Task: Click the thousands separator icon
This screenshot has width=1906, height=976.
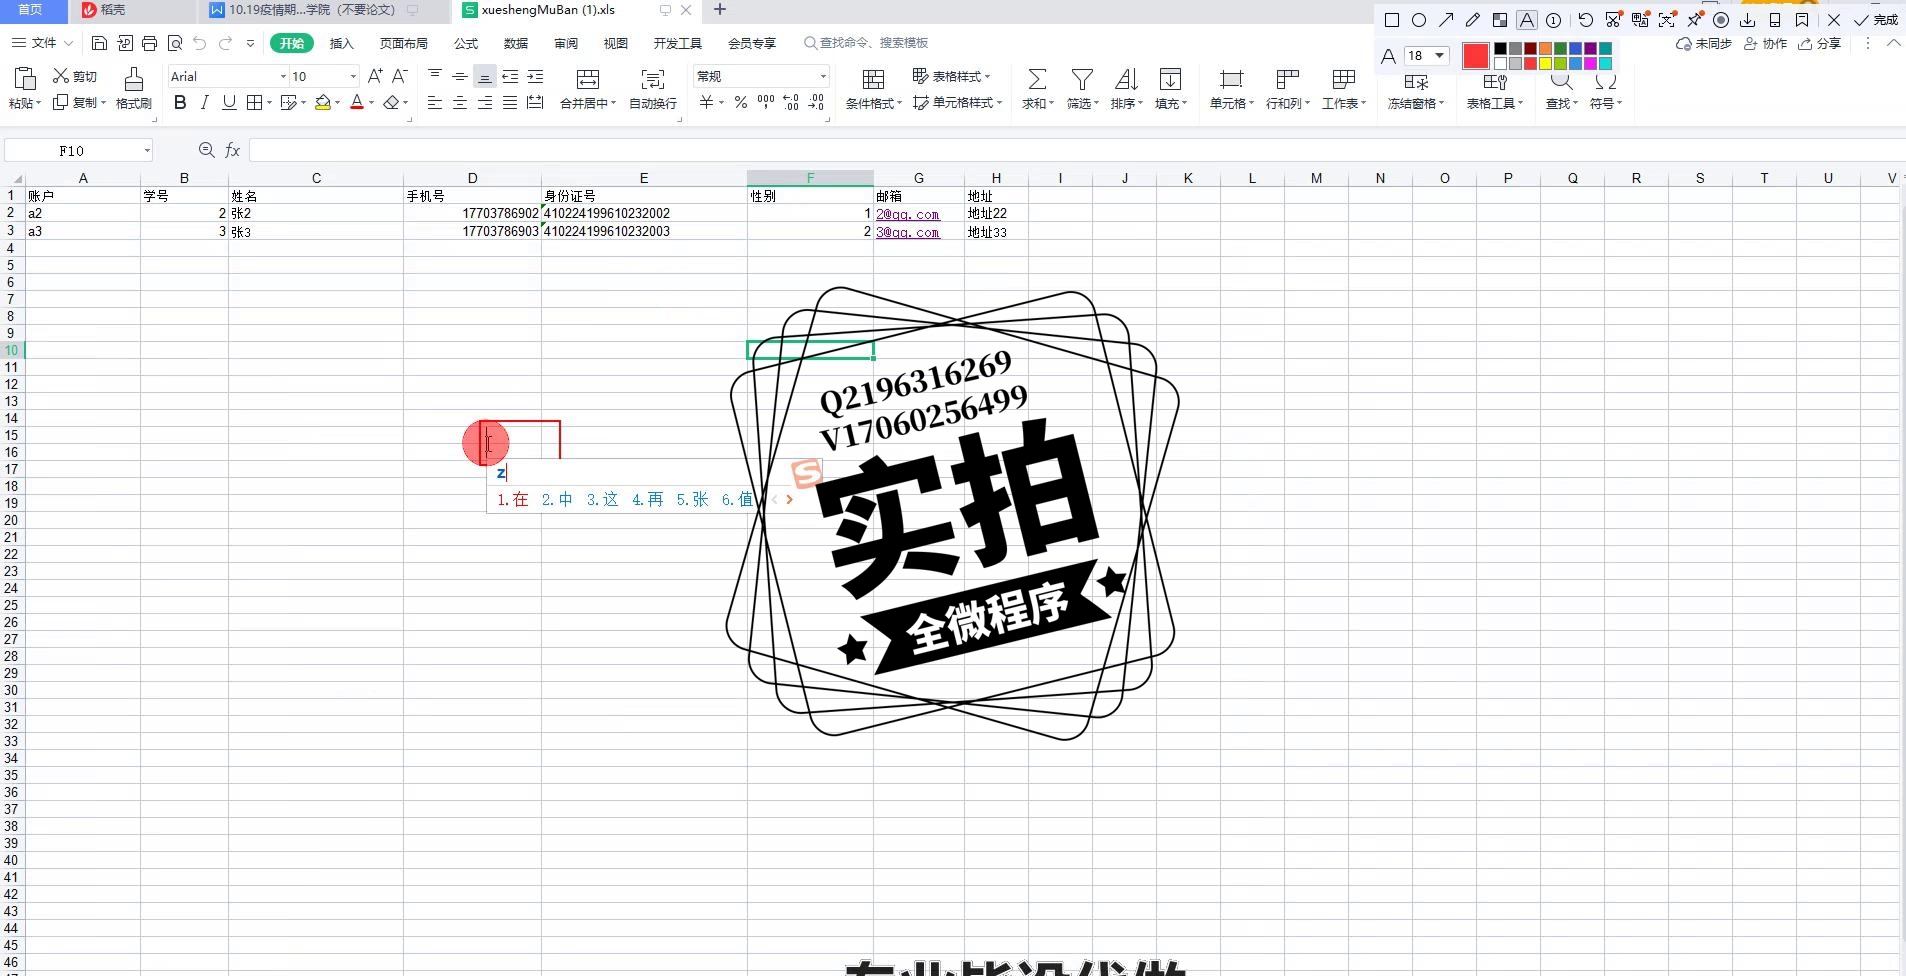Action: 766,102
